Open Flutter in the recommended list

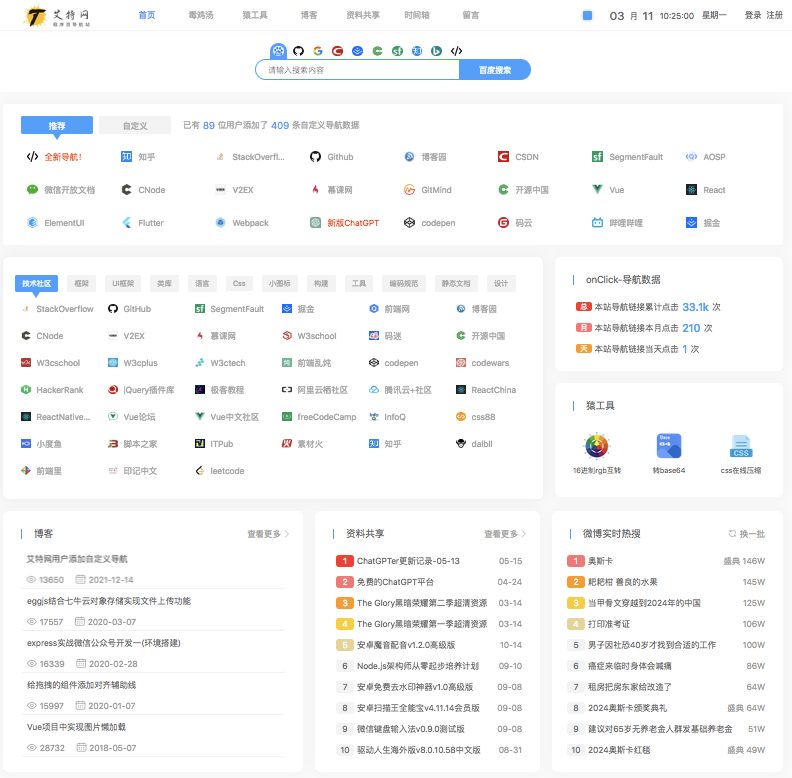click(x=143, y=223)
